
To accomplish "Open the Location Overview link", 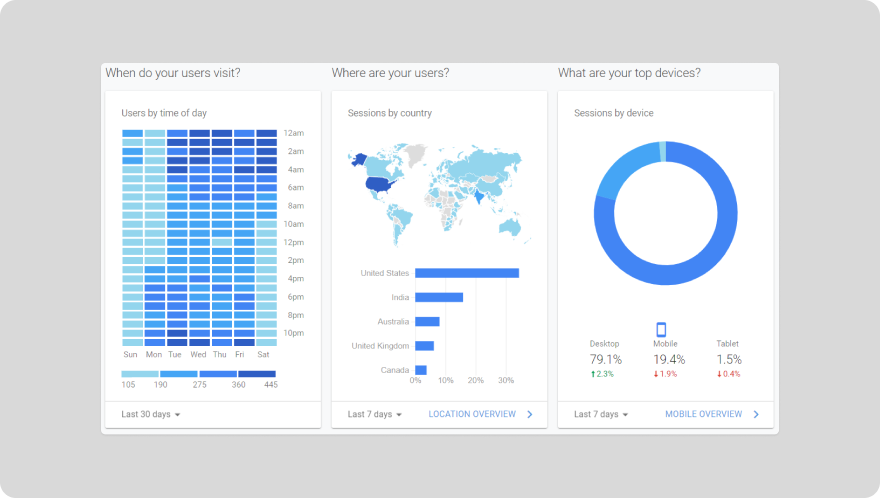I will (x=472, y=414).
